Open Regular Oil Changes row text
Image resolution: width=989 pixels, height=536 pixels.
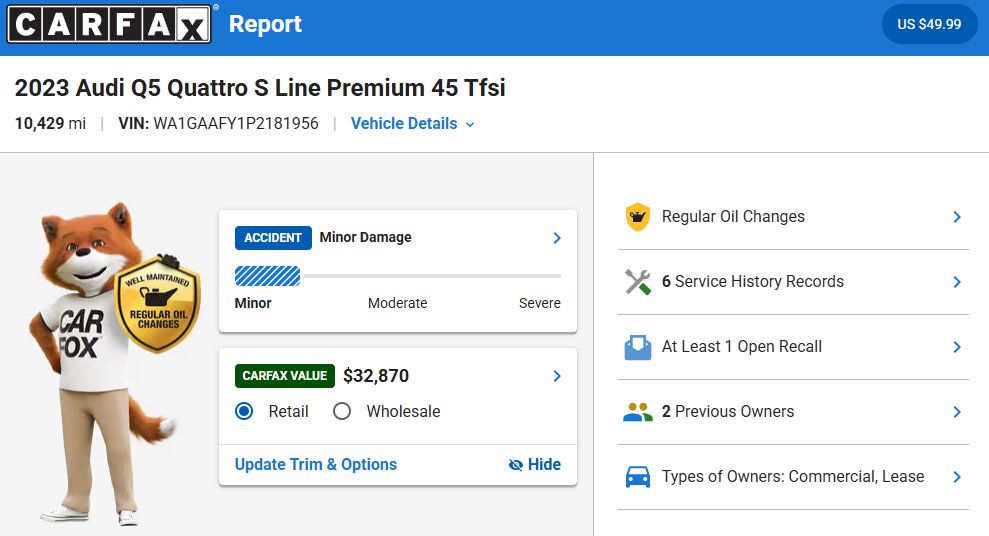point(733,217)
